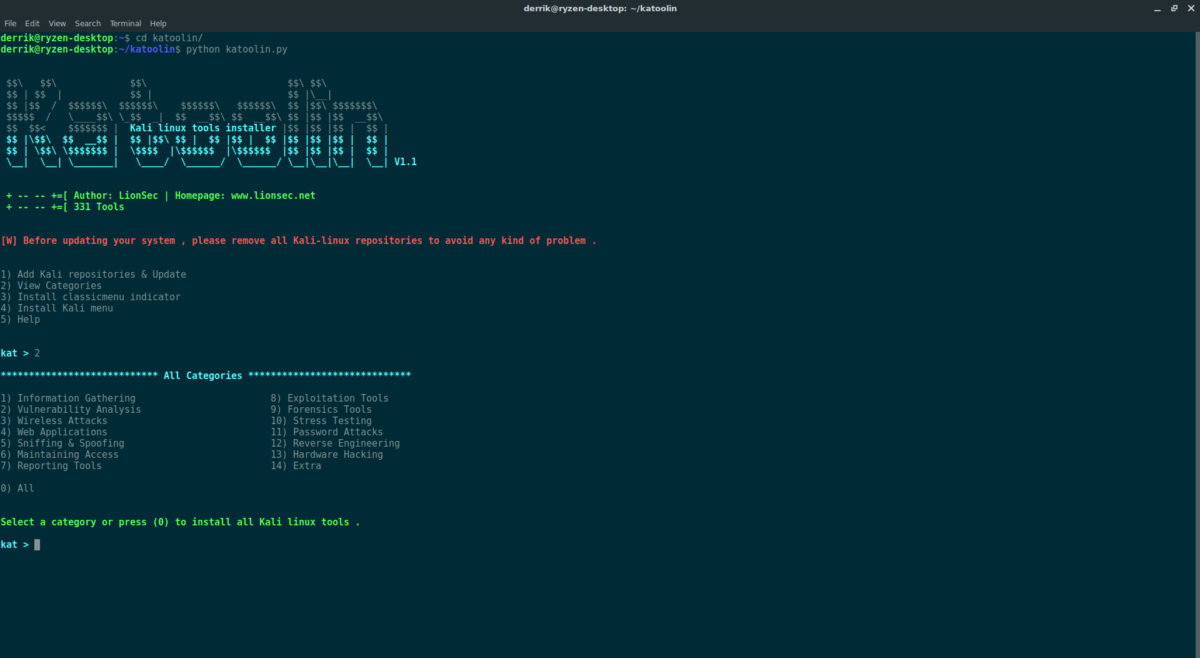This screenshot has width=1200, height=658.
Task: Click the 'kat > 2' prompt line
Action: click(x=20, y=353)
